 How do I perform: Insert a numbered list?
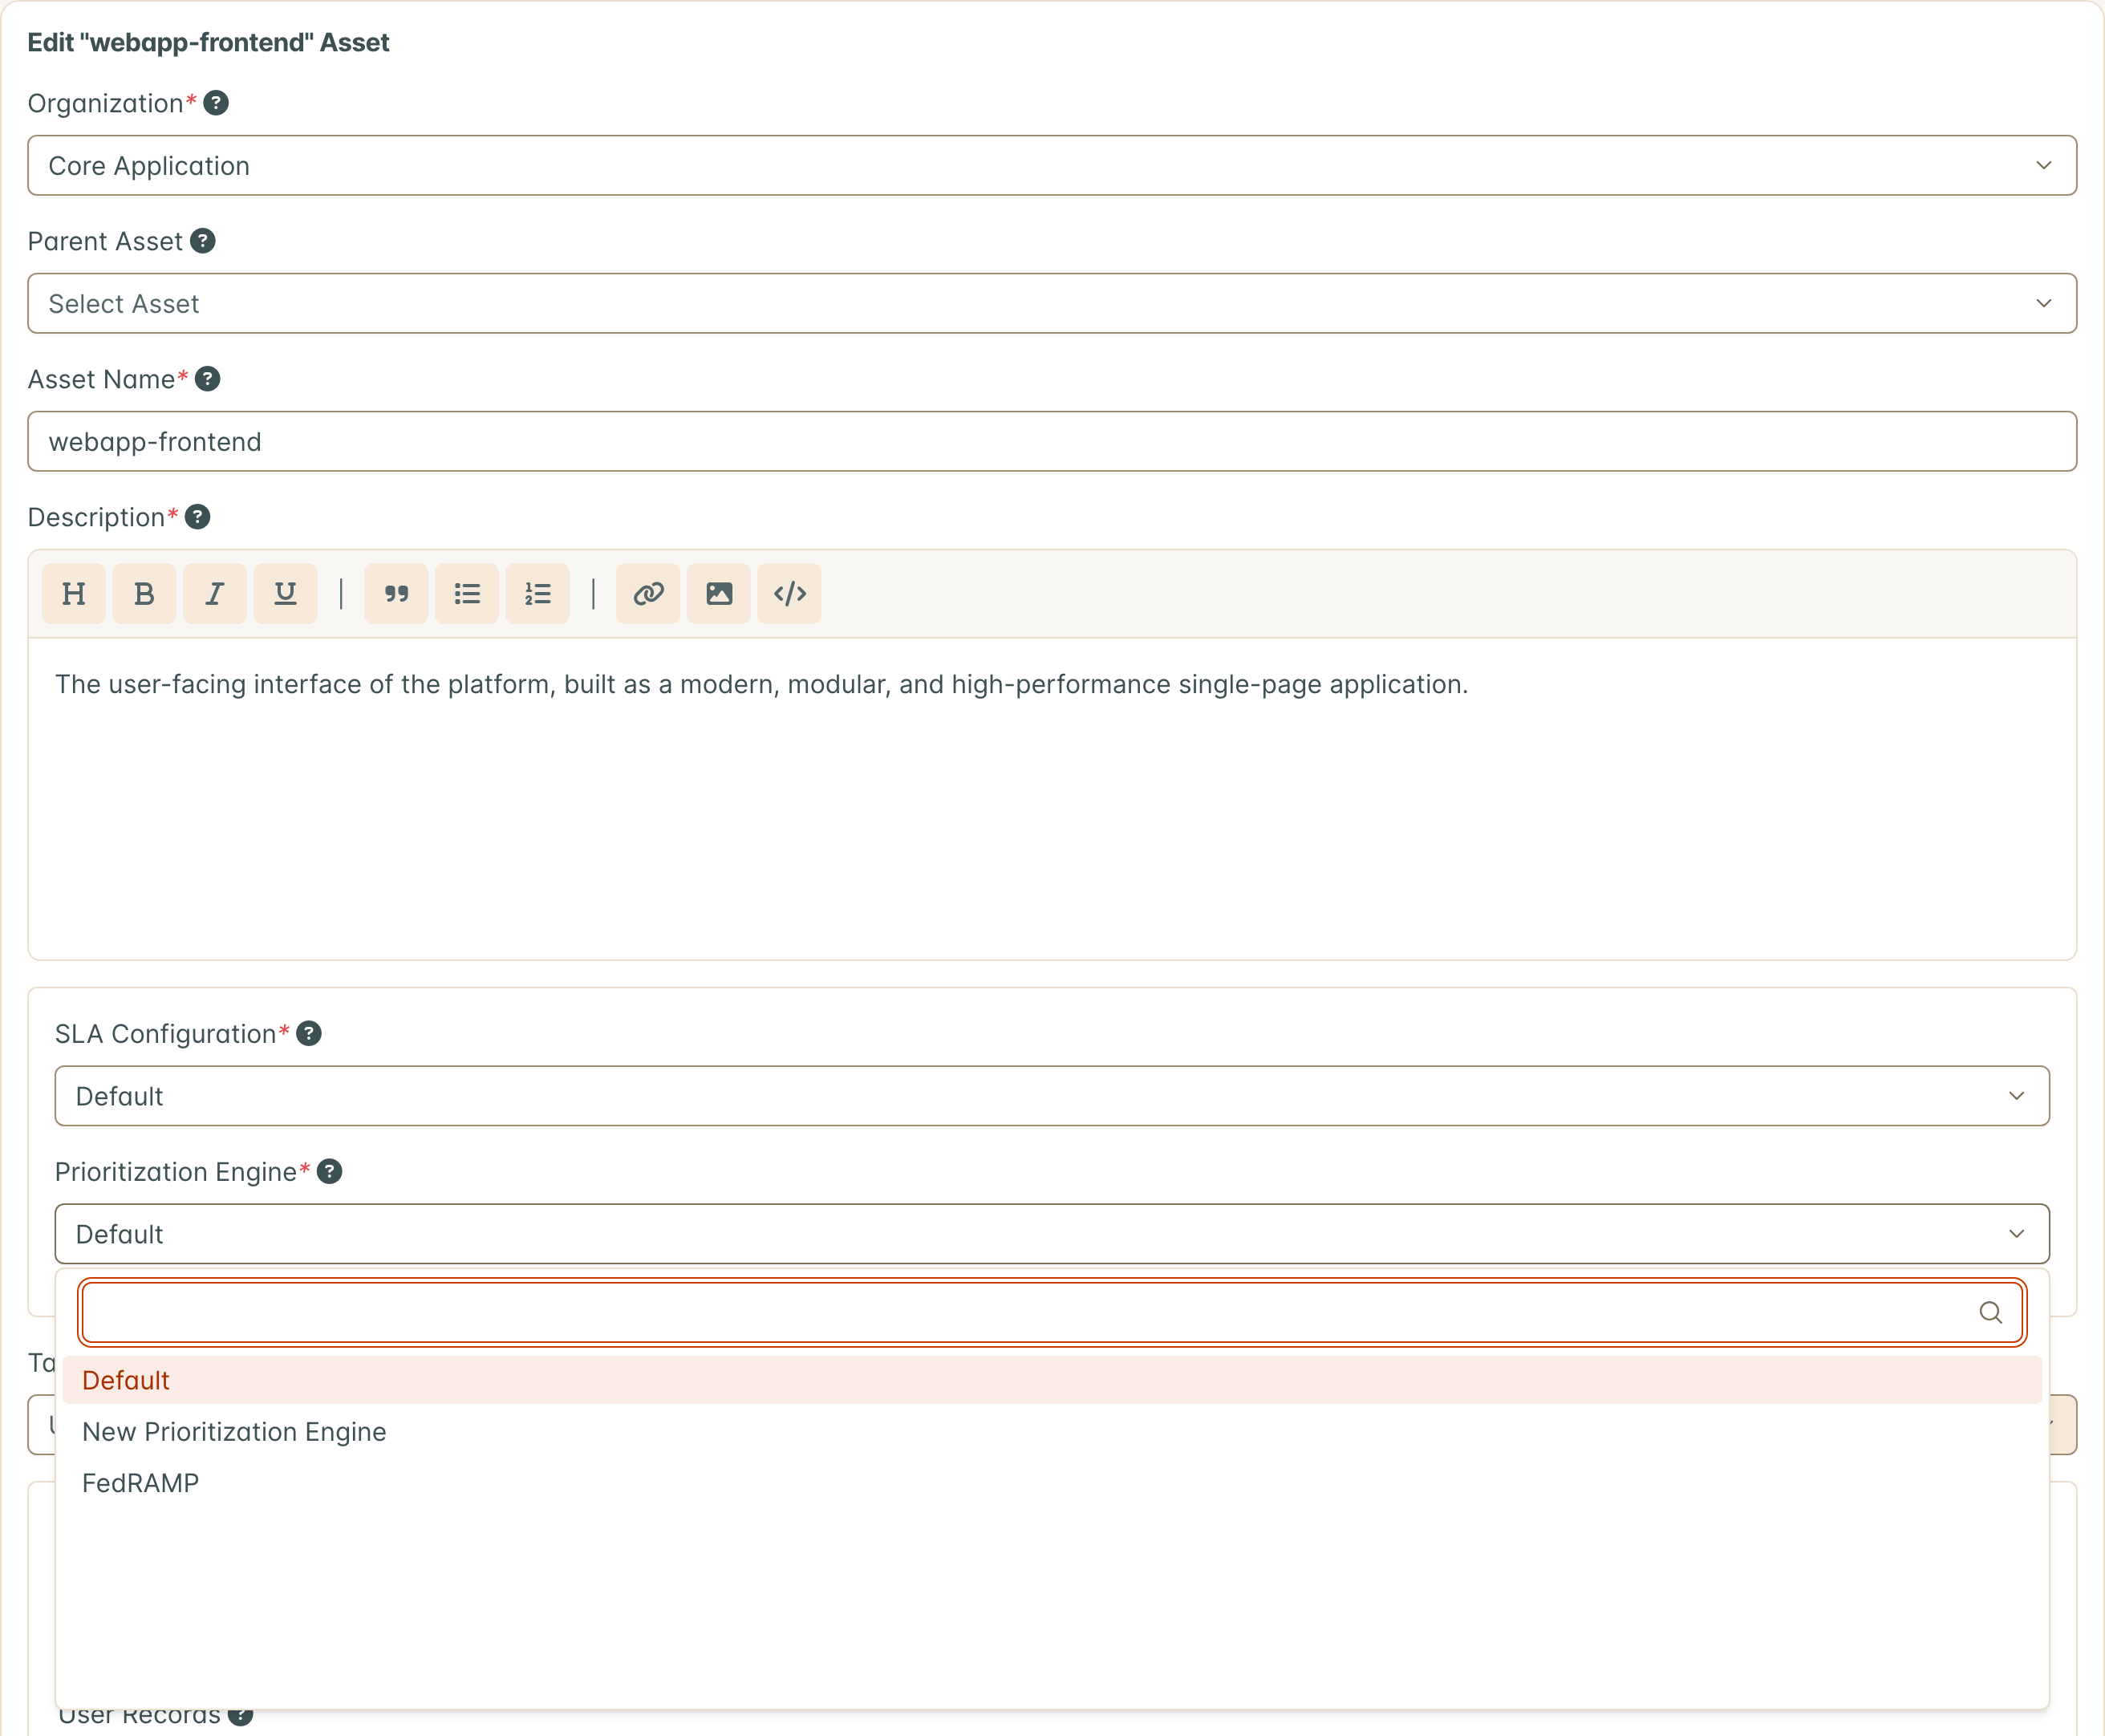[537, 594]
